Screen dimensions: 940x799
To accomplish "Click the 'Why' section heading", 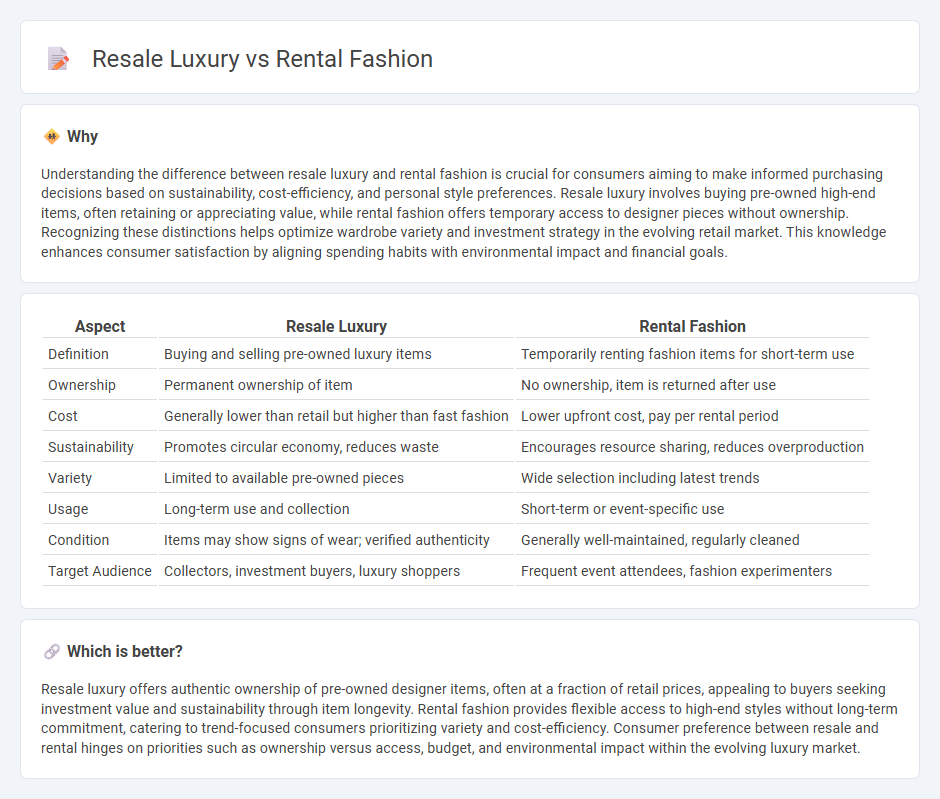I will click(x=82, y=137).
